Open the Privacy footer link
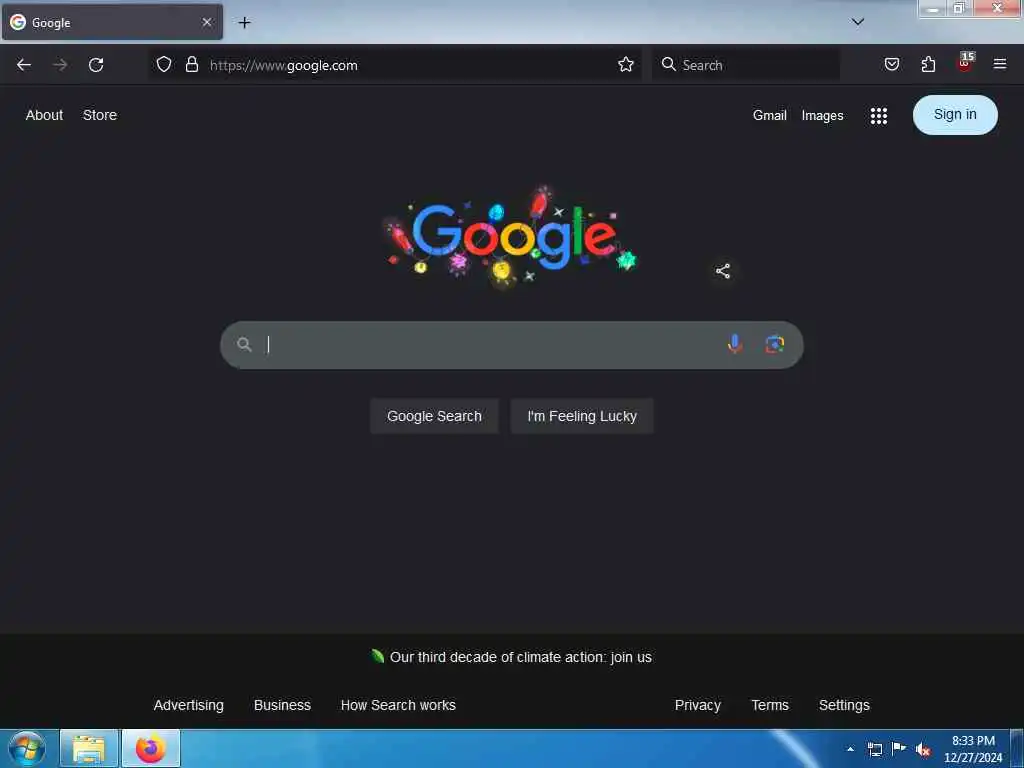Image resolution: width=1024 pixels, height=768 pixels. [697, 705]
